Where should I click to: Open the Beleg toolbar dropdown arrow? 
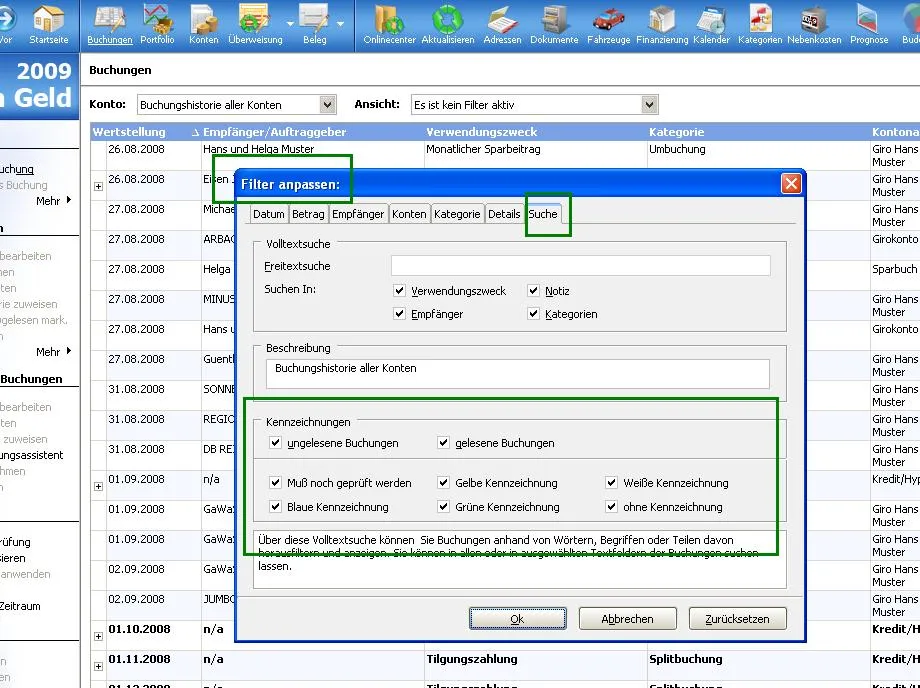tap(341, 23)
